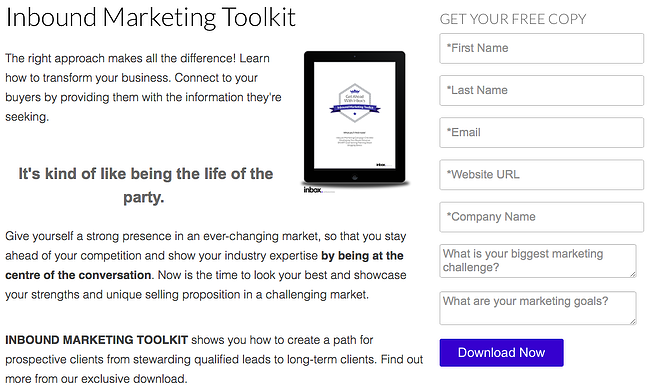Click the GET YOUR FREE COPY heading
Image resolution: width=650 pixels, height=390 pixels.
513,19
